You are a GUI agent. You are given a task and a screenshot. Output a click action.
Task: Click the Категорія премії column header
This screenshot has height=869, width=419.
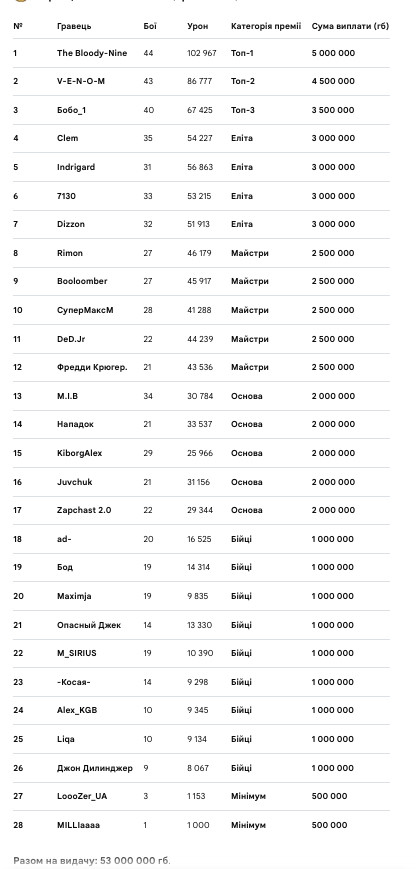click(266, 26)
